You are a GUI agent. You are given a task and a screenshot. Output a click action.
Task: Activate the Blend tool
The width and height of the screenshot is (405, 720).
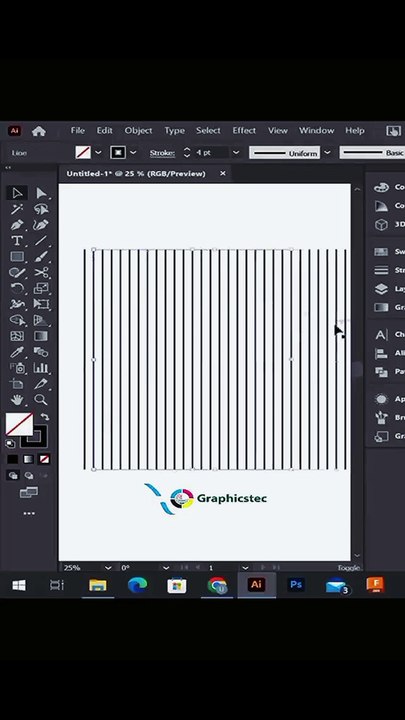[41, 352]
